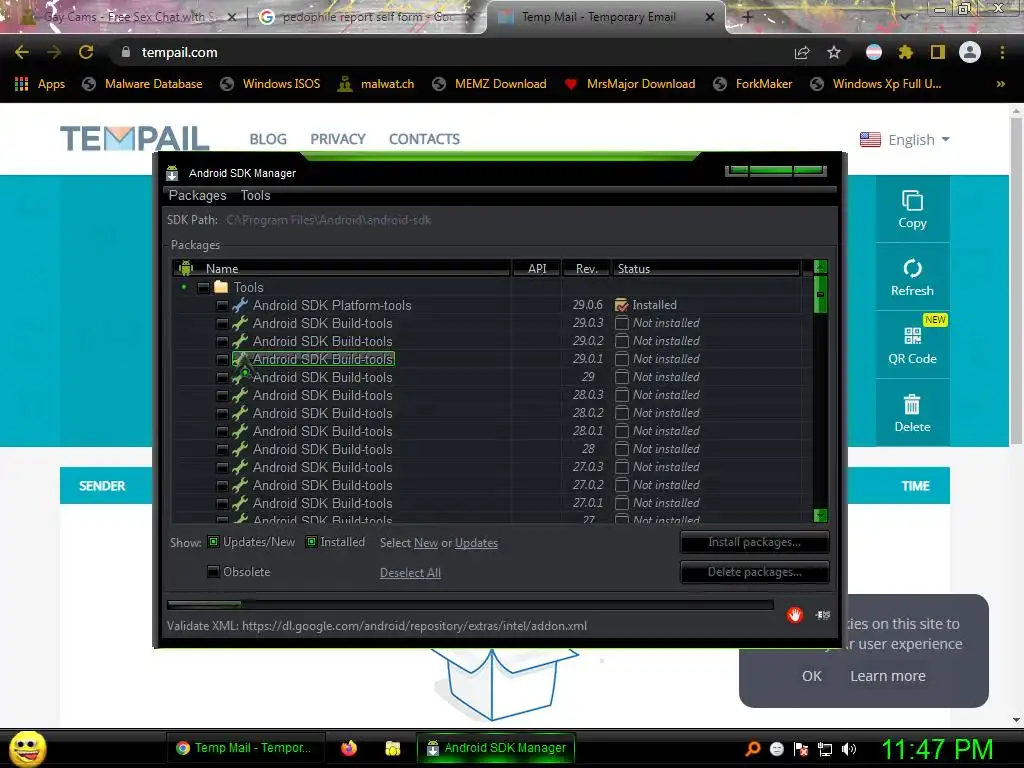1024x768 pixels.
Task: Click the magnifier icon in the system tray
Action: tap(753, 748)
